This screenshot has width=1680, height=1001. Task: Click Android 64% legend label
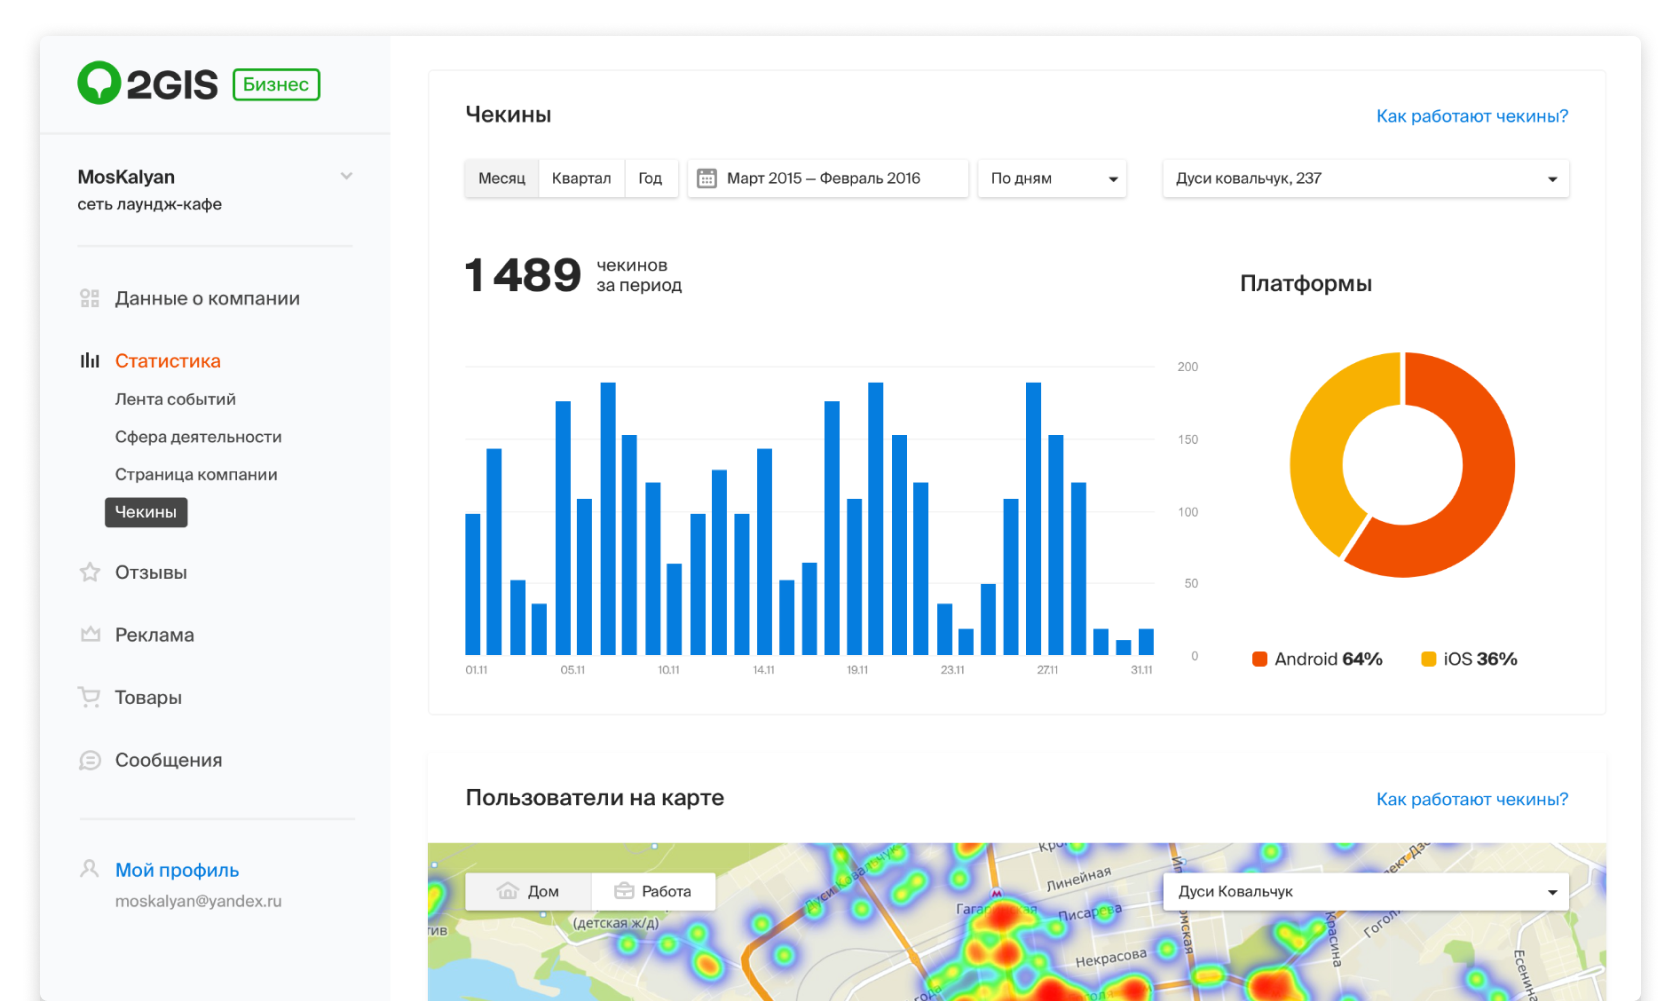click(1328, 659)
